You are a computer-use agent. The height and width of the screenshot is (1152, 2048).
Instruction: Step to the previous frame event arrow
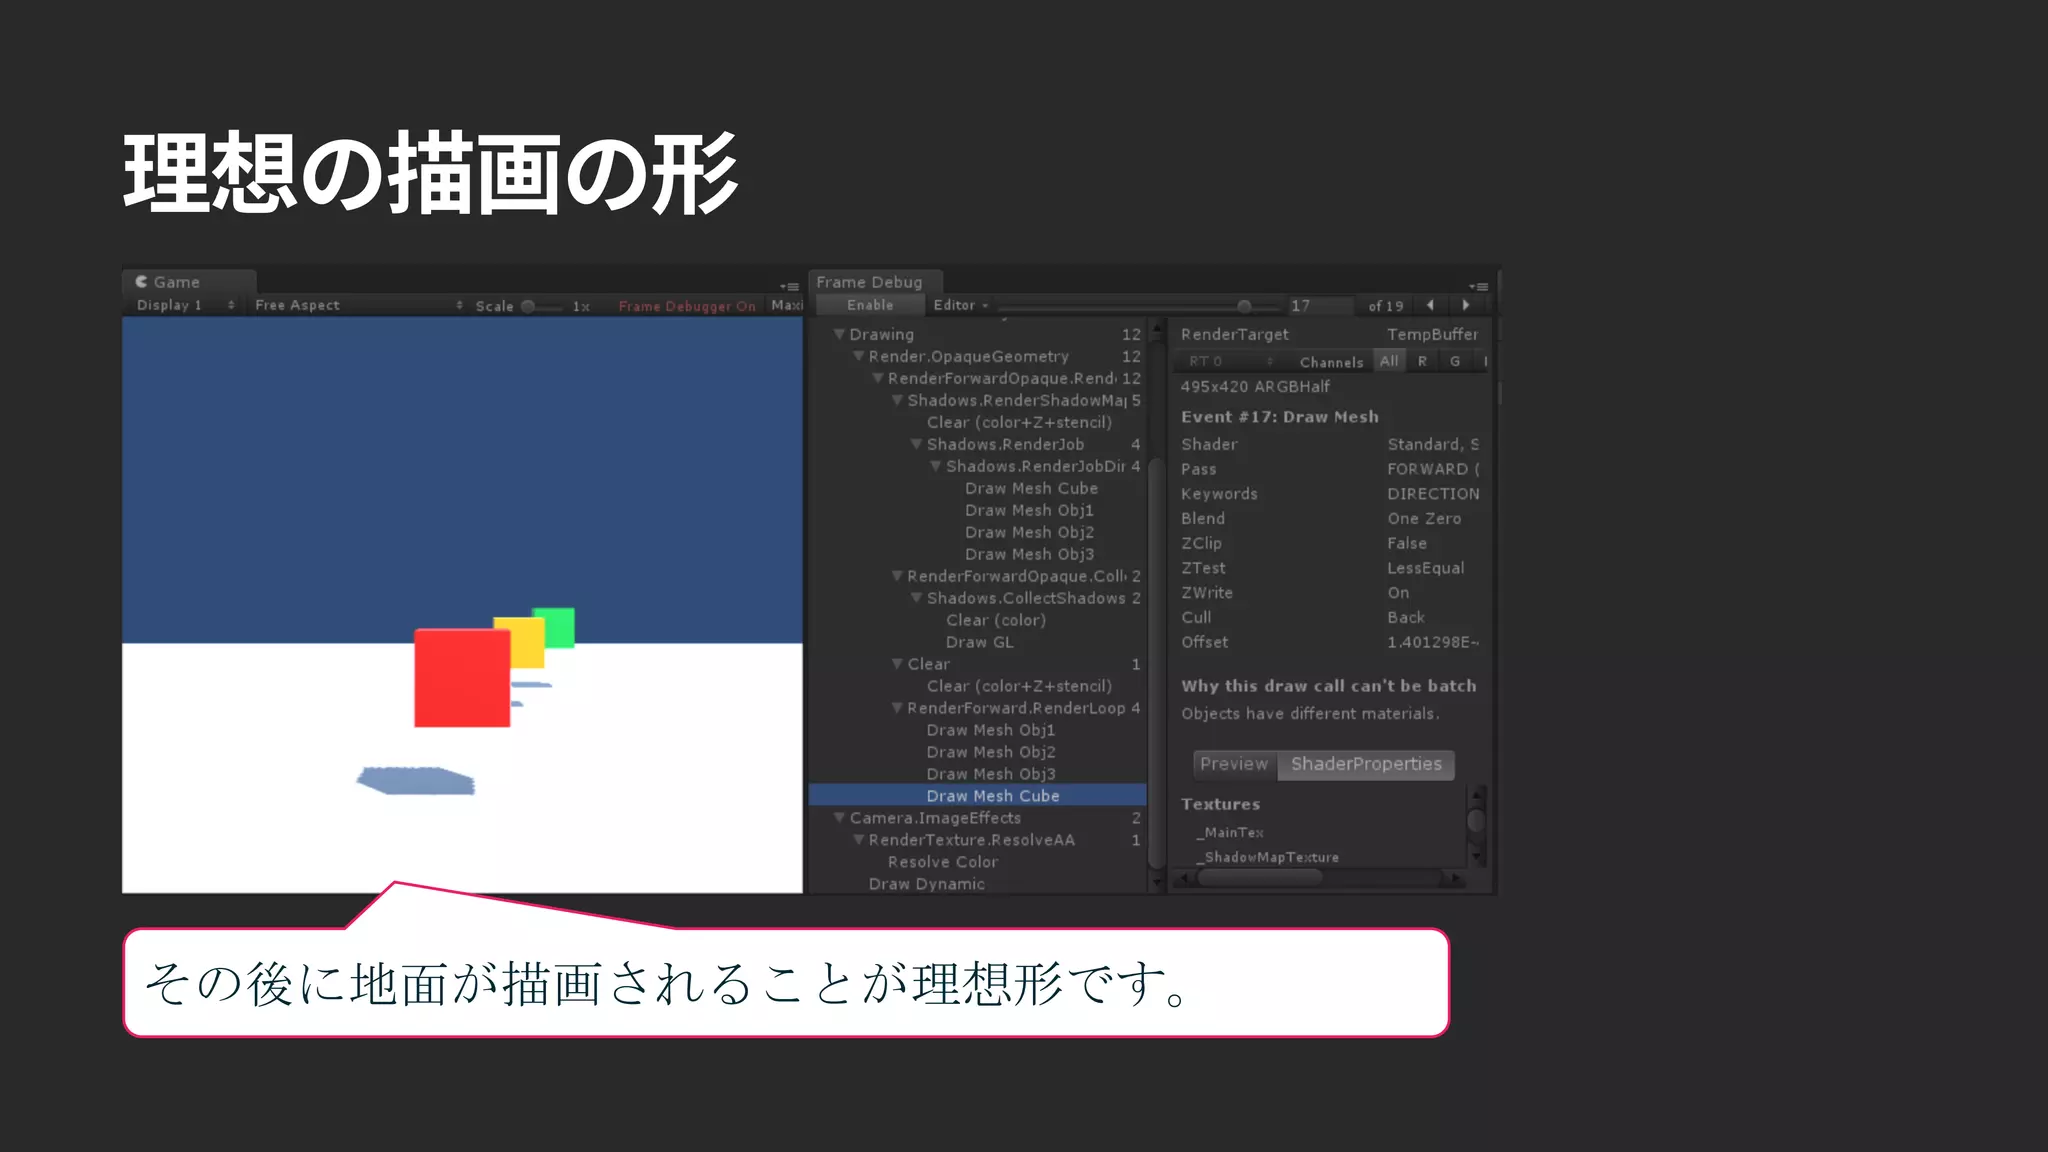pos(1430,305)
